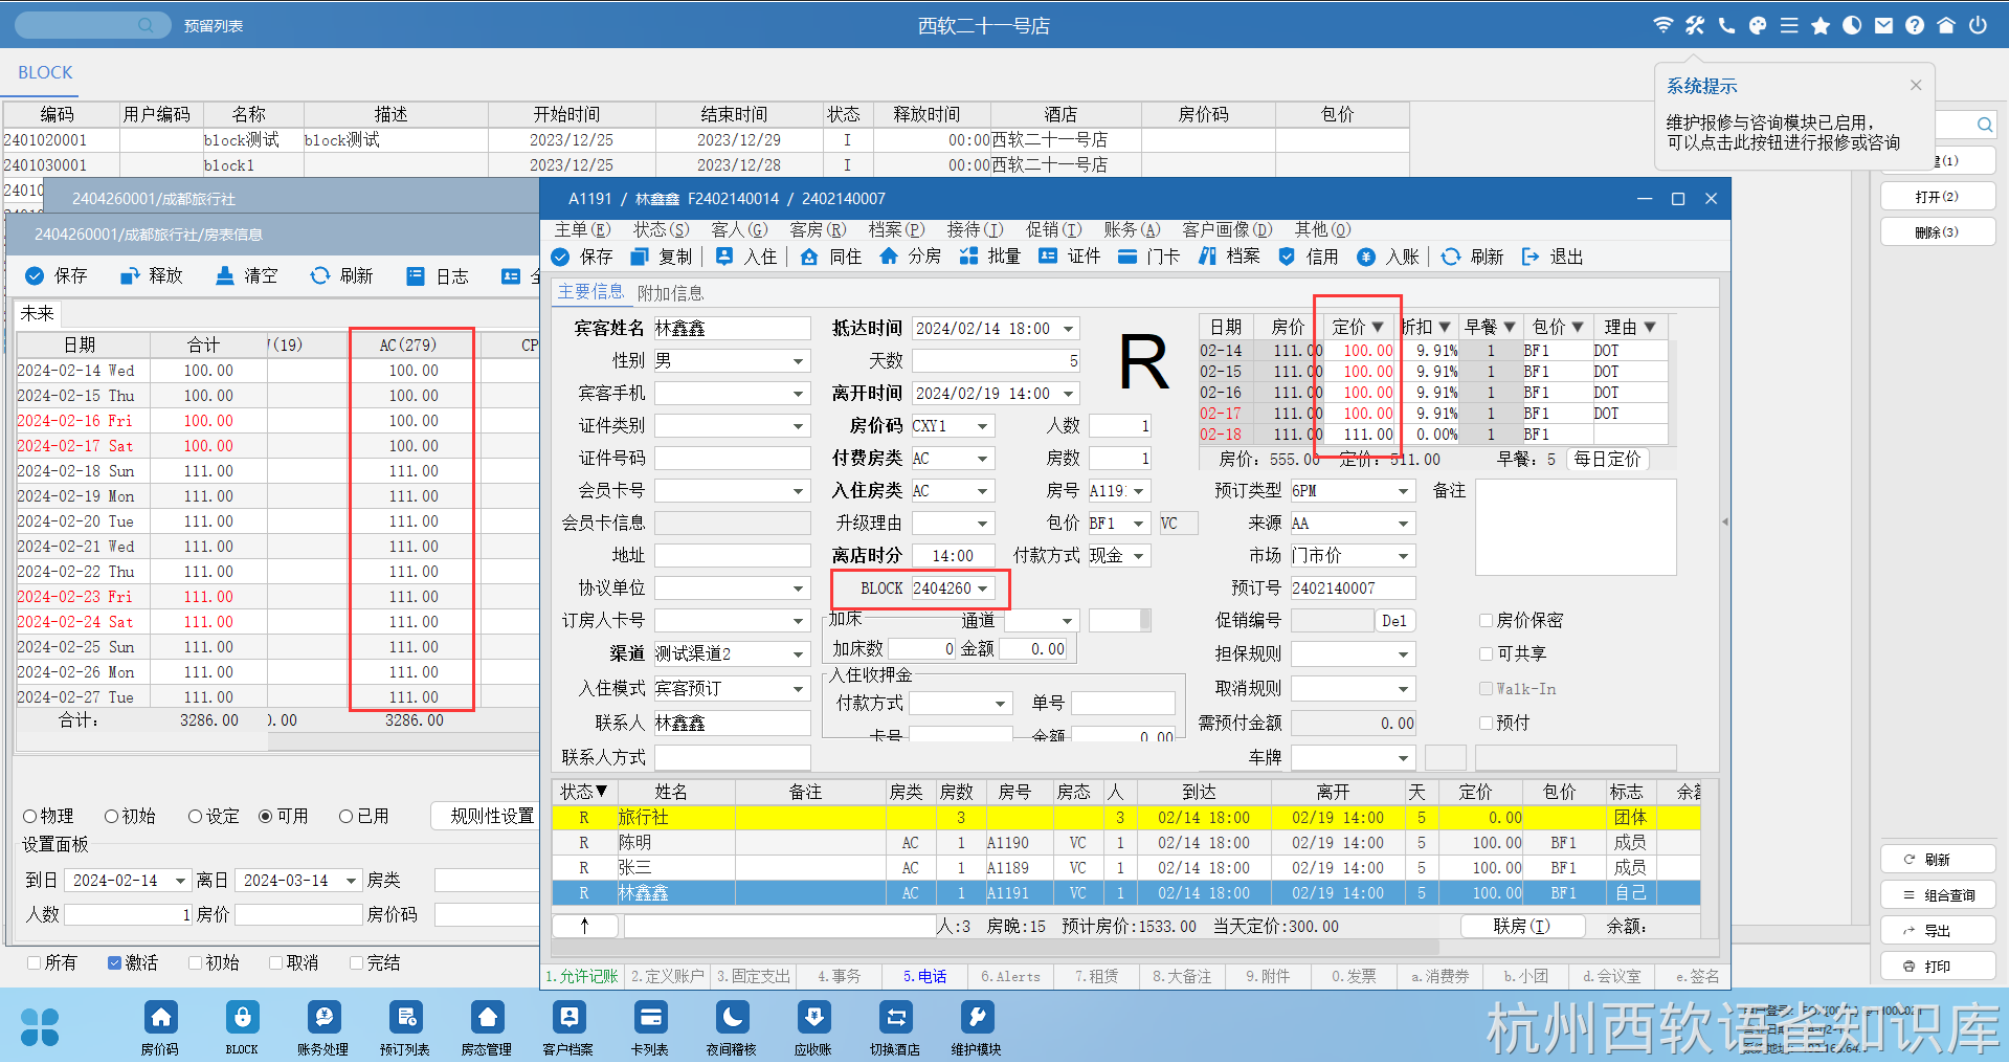Click the star favorites icon in the top bar
2009x1062 pixels.
1820,25
